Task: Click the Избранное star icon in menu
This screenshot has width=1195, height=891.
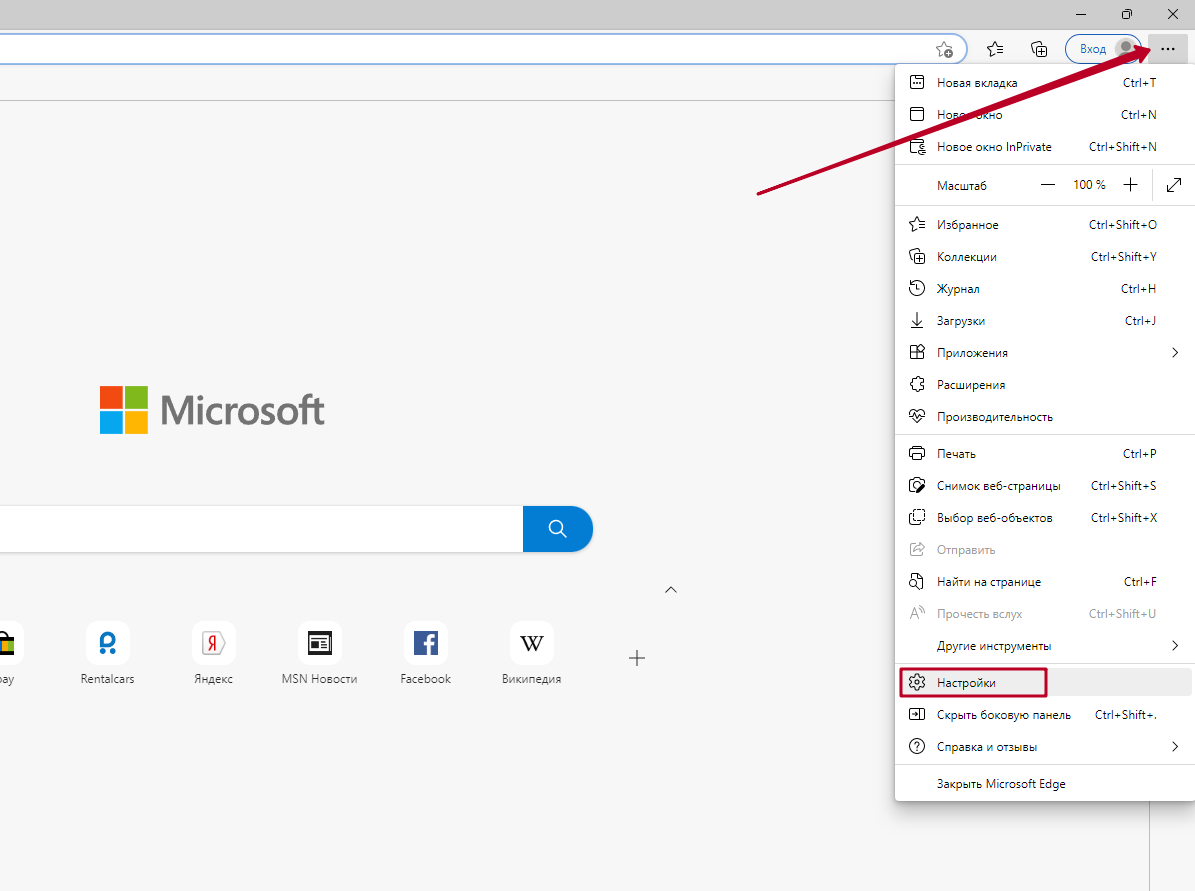Action: pos(917,224)
